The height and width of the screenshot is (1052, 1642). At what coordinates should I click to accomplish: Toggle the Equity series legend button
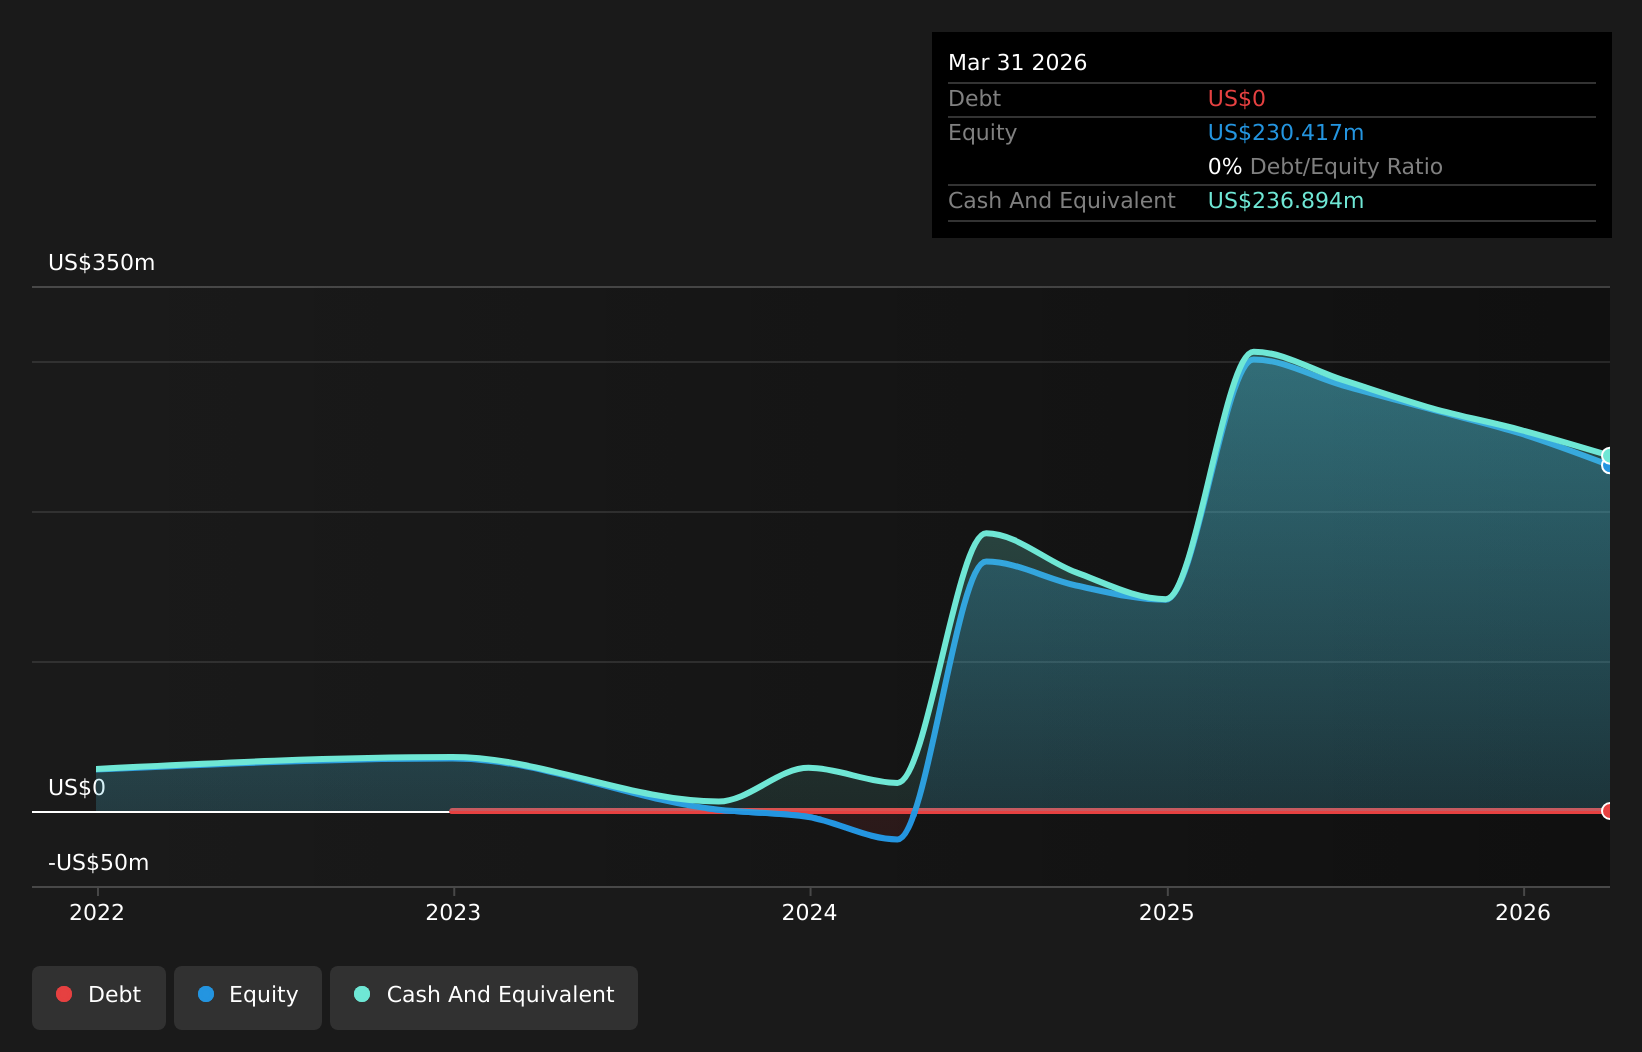click(x=248, y=997)
